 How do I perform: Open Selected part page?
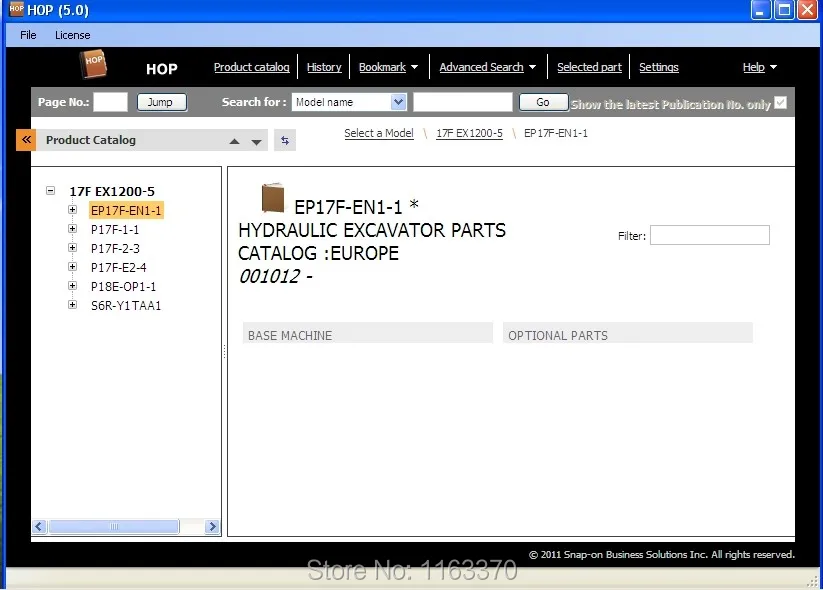click(589, 67)
